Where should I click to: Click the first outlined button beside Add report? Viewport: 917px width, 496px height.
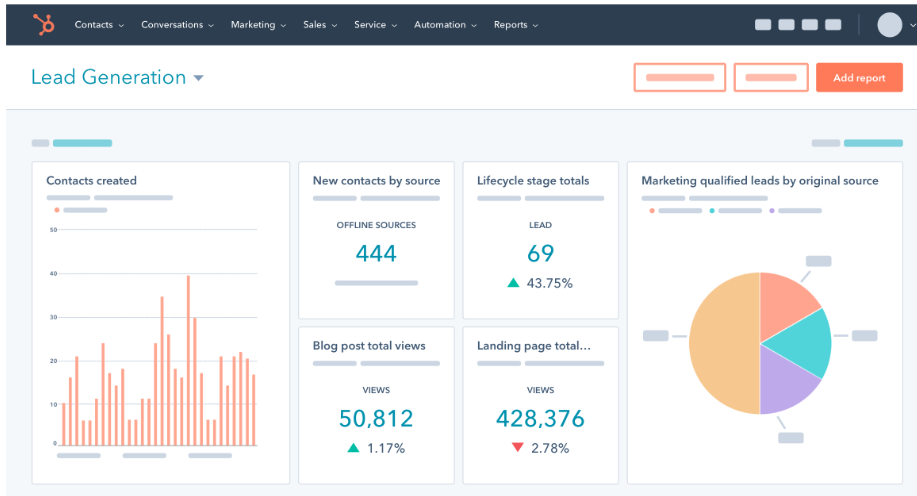(x=680, y=78)
